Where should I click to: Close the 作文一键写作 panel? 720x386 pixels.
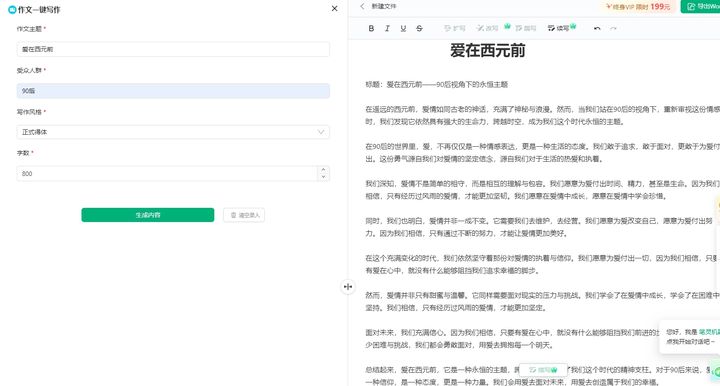[x=334, y=8]
